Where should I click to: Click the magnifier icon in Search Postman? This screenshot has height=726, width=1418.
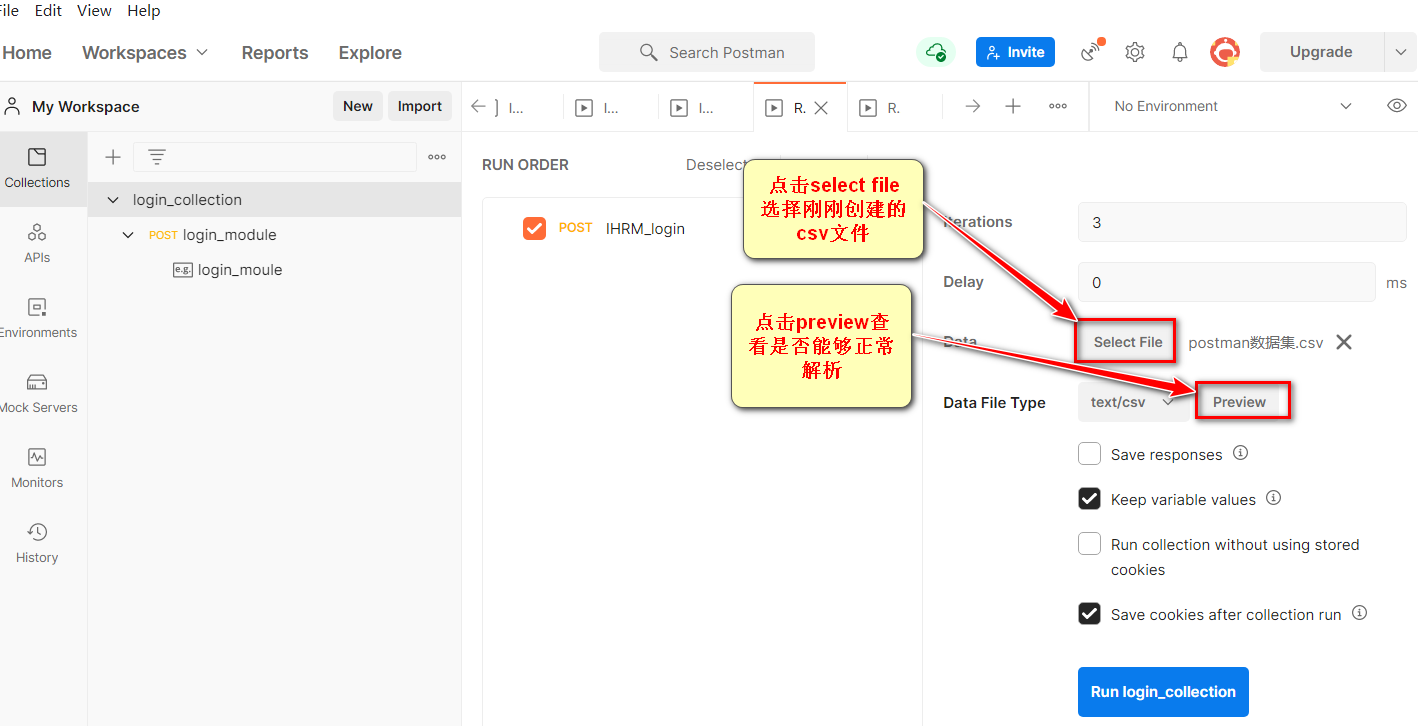click(x=649, y=52)
